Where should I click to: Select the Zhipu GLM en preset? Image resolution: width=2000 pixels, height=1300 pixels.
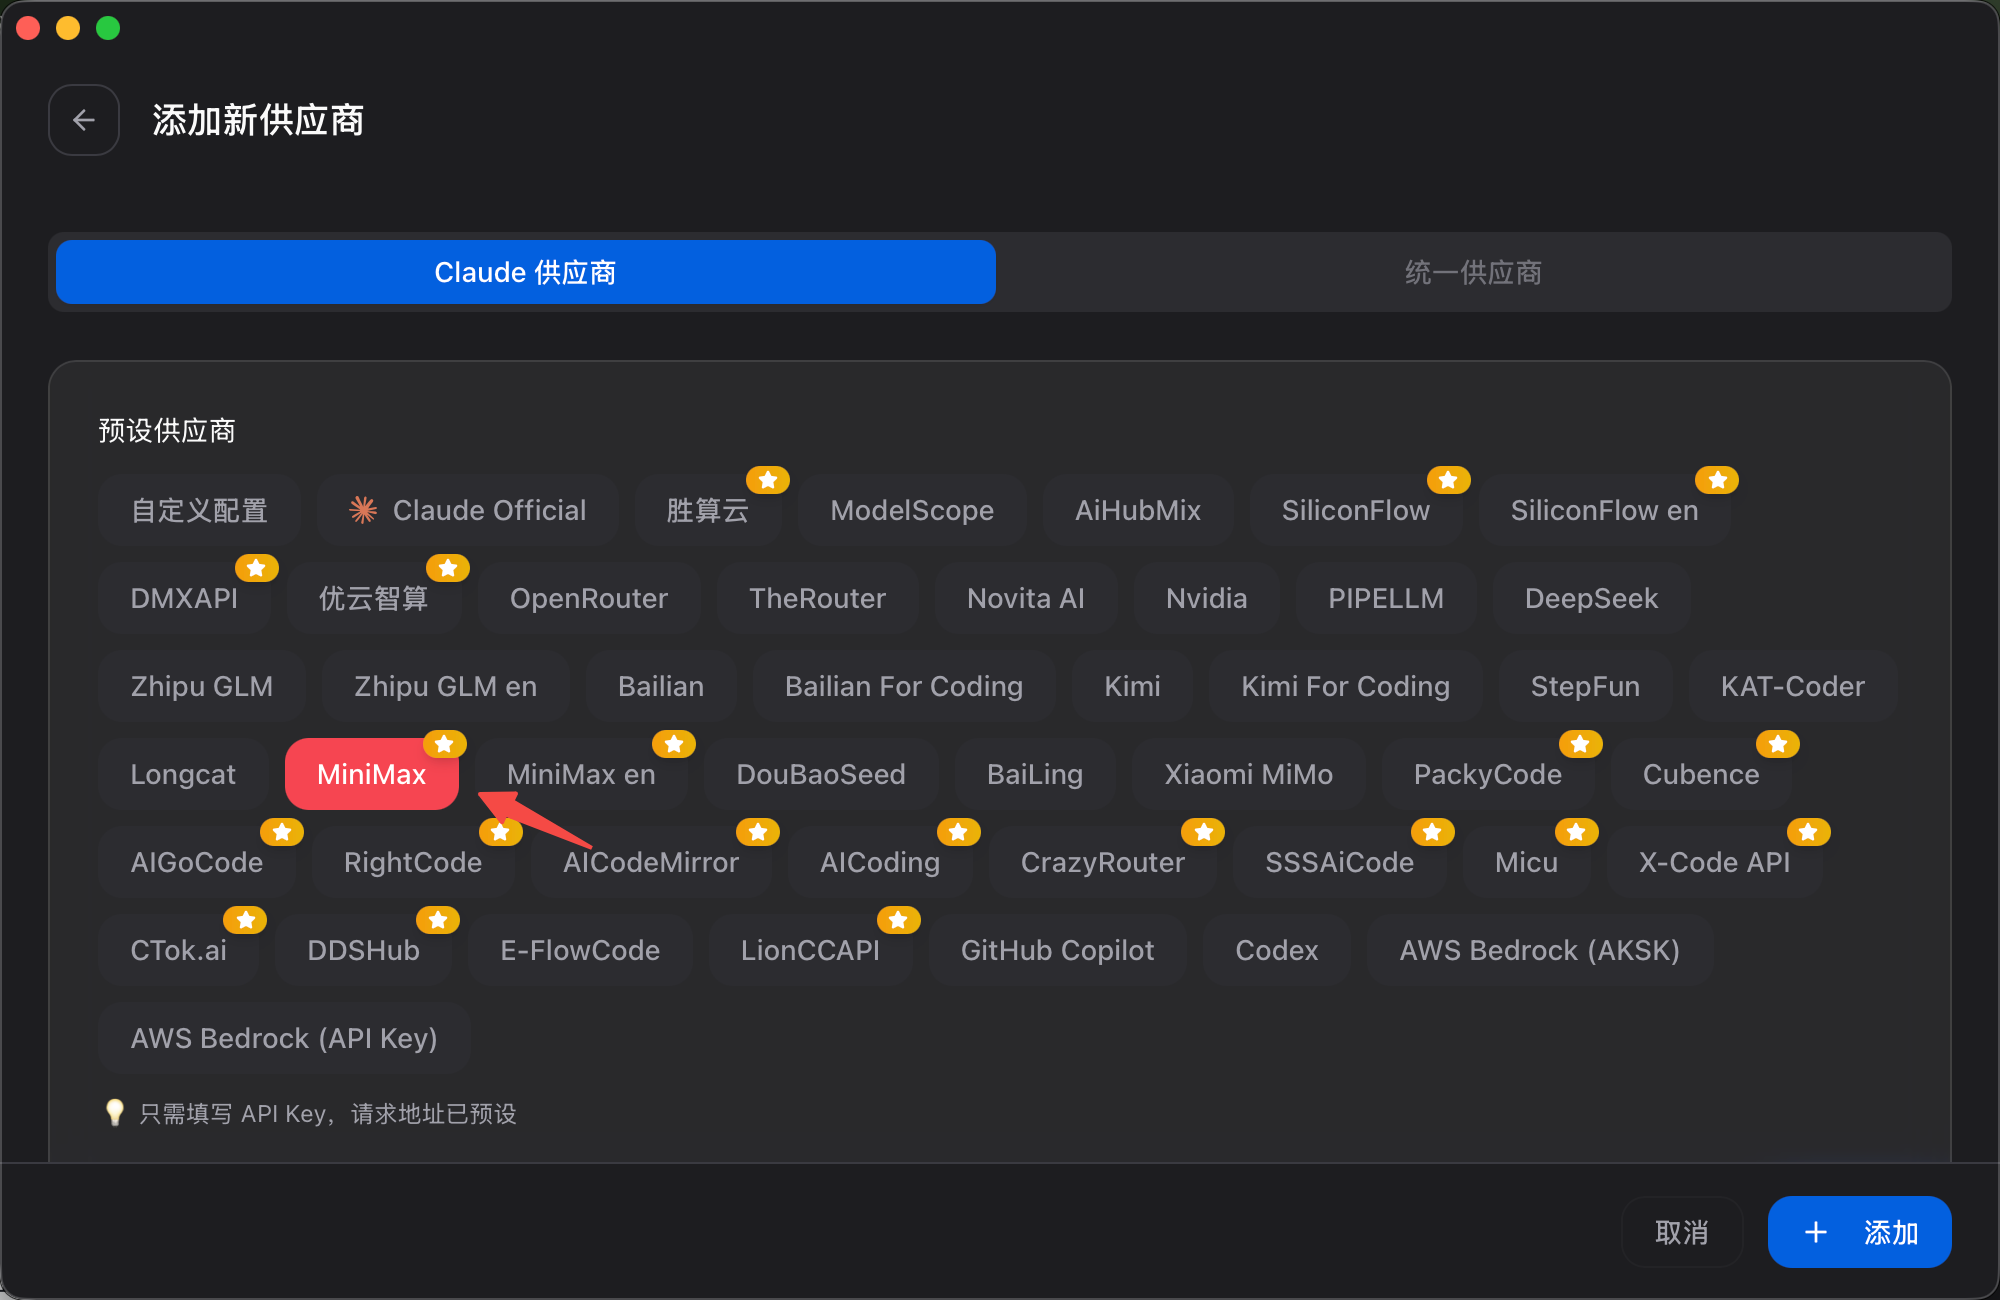[446, 686]
